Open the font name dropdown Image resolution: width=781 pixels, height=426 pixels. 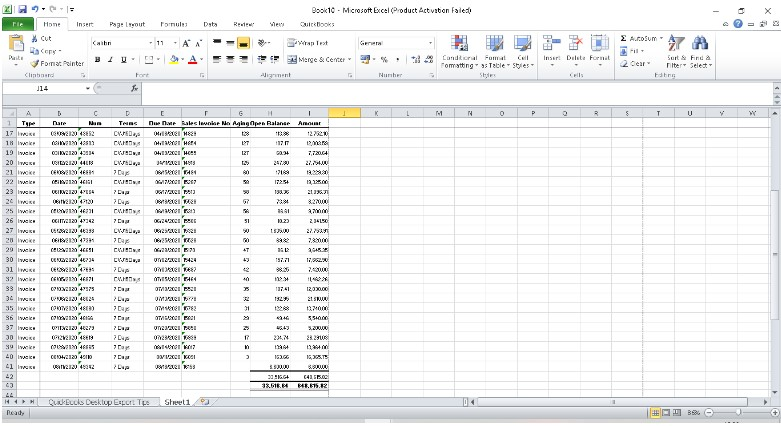150,43
